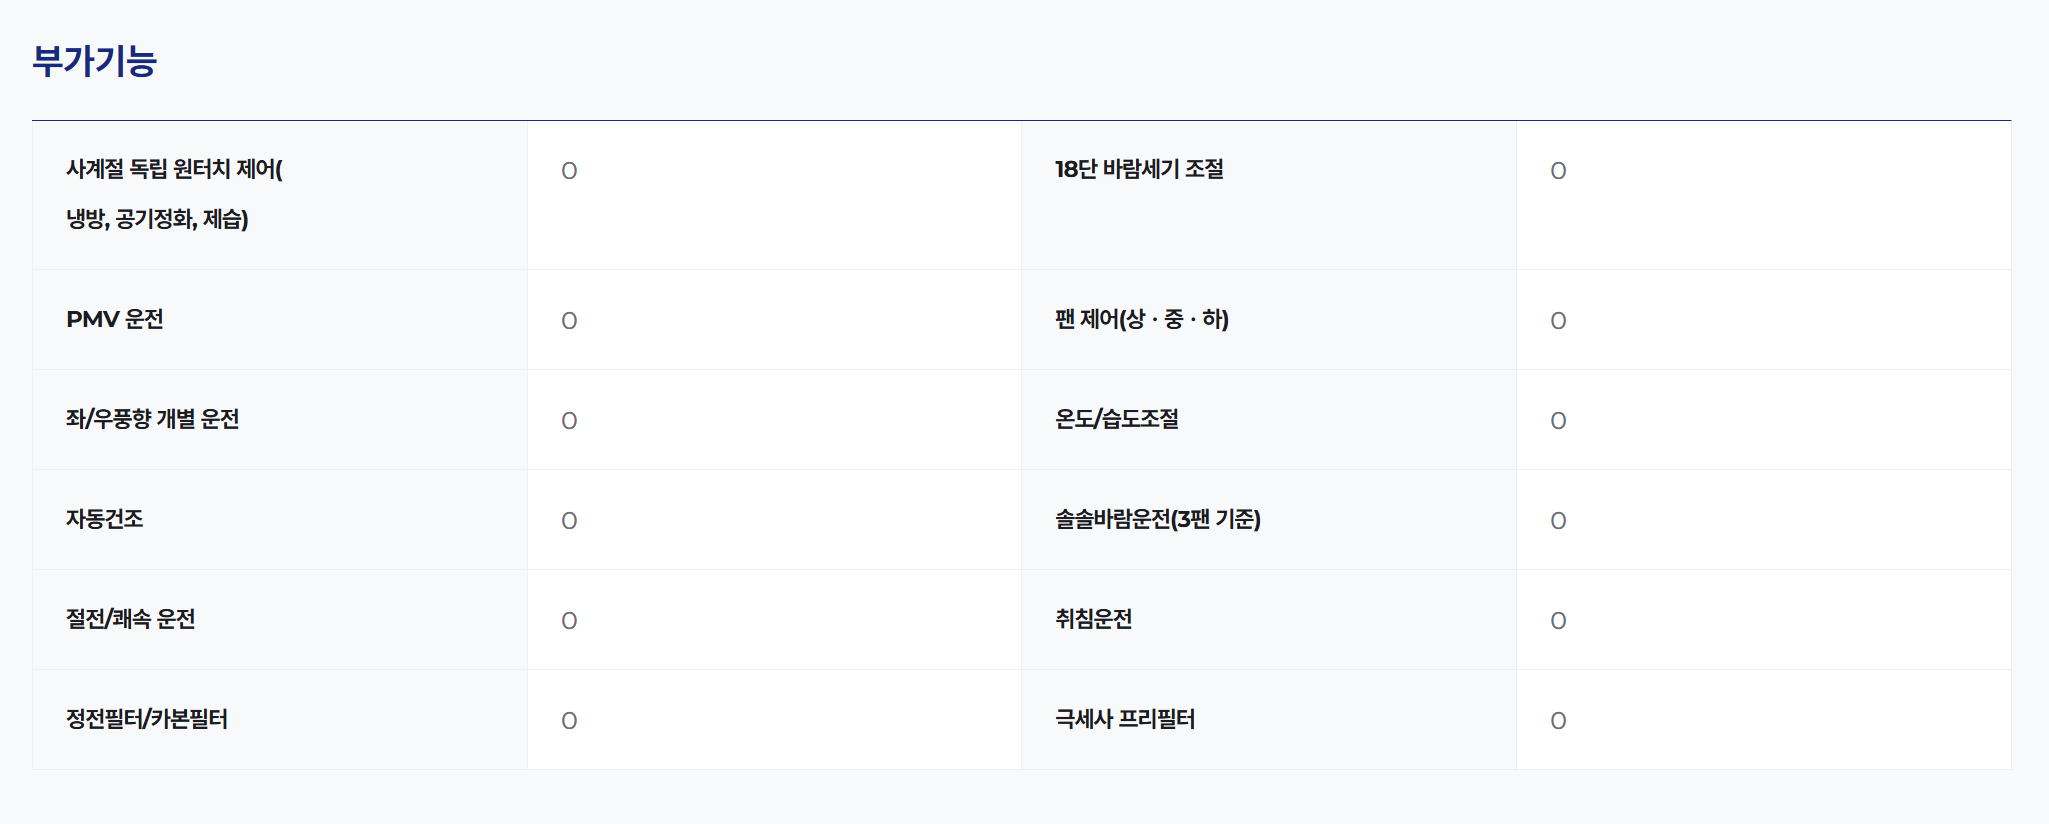The image size is (2049, 824).
Task: Click the O value for 절전/쾌속 운전
Action: [569, 621]
